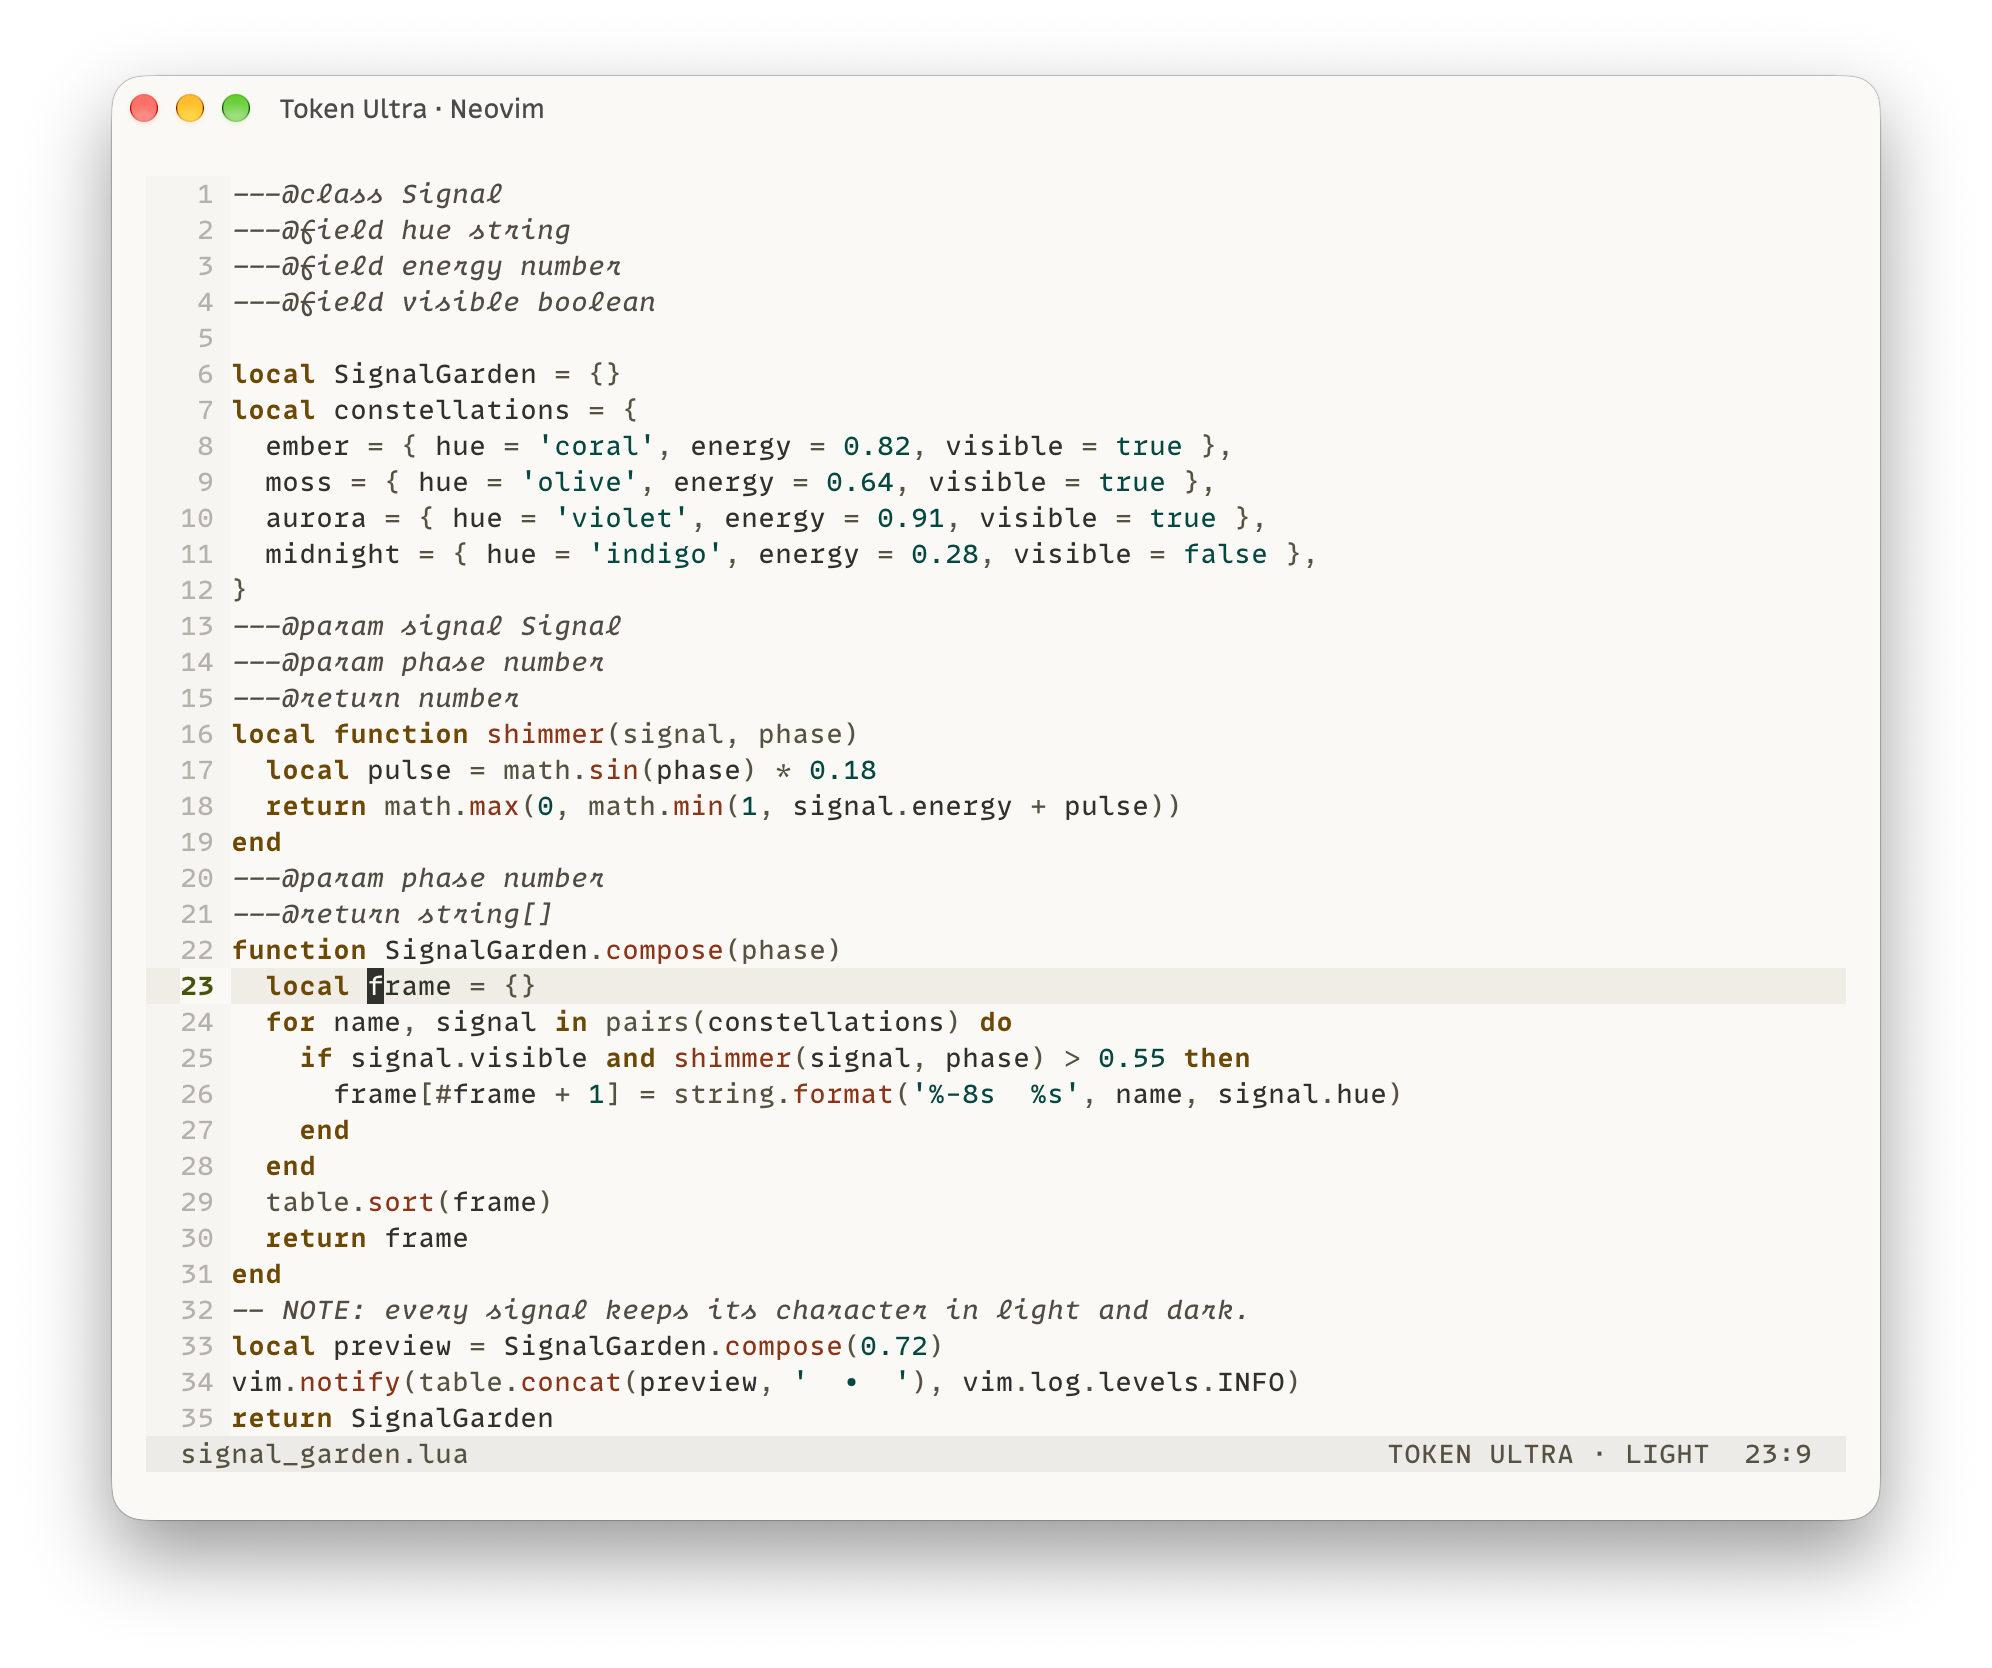Click the highlighted cursor block on 'frame'
The height and width of the screenshot is (1668, 1992).
(x=376, y=986)
